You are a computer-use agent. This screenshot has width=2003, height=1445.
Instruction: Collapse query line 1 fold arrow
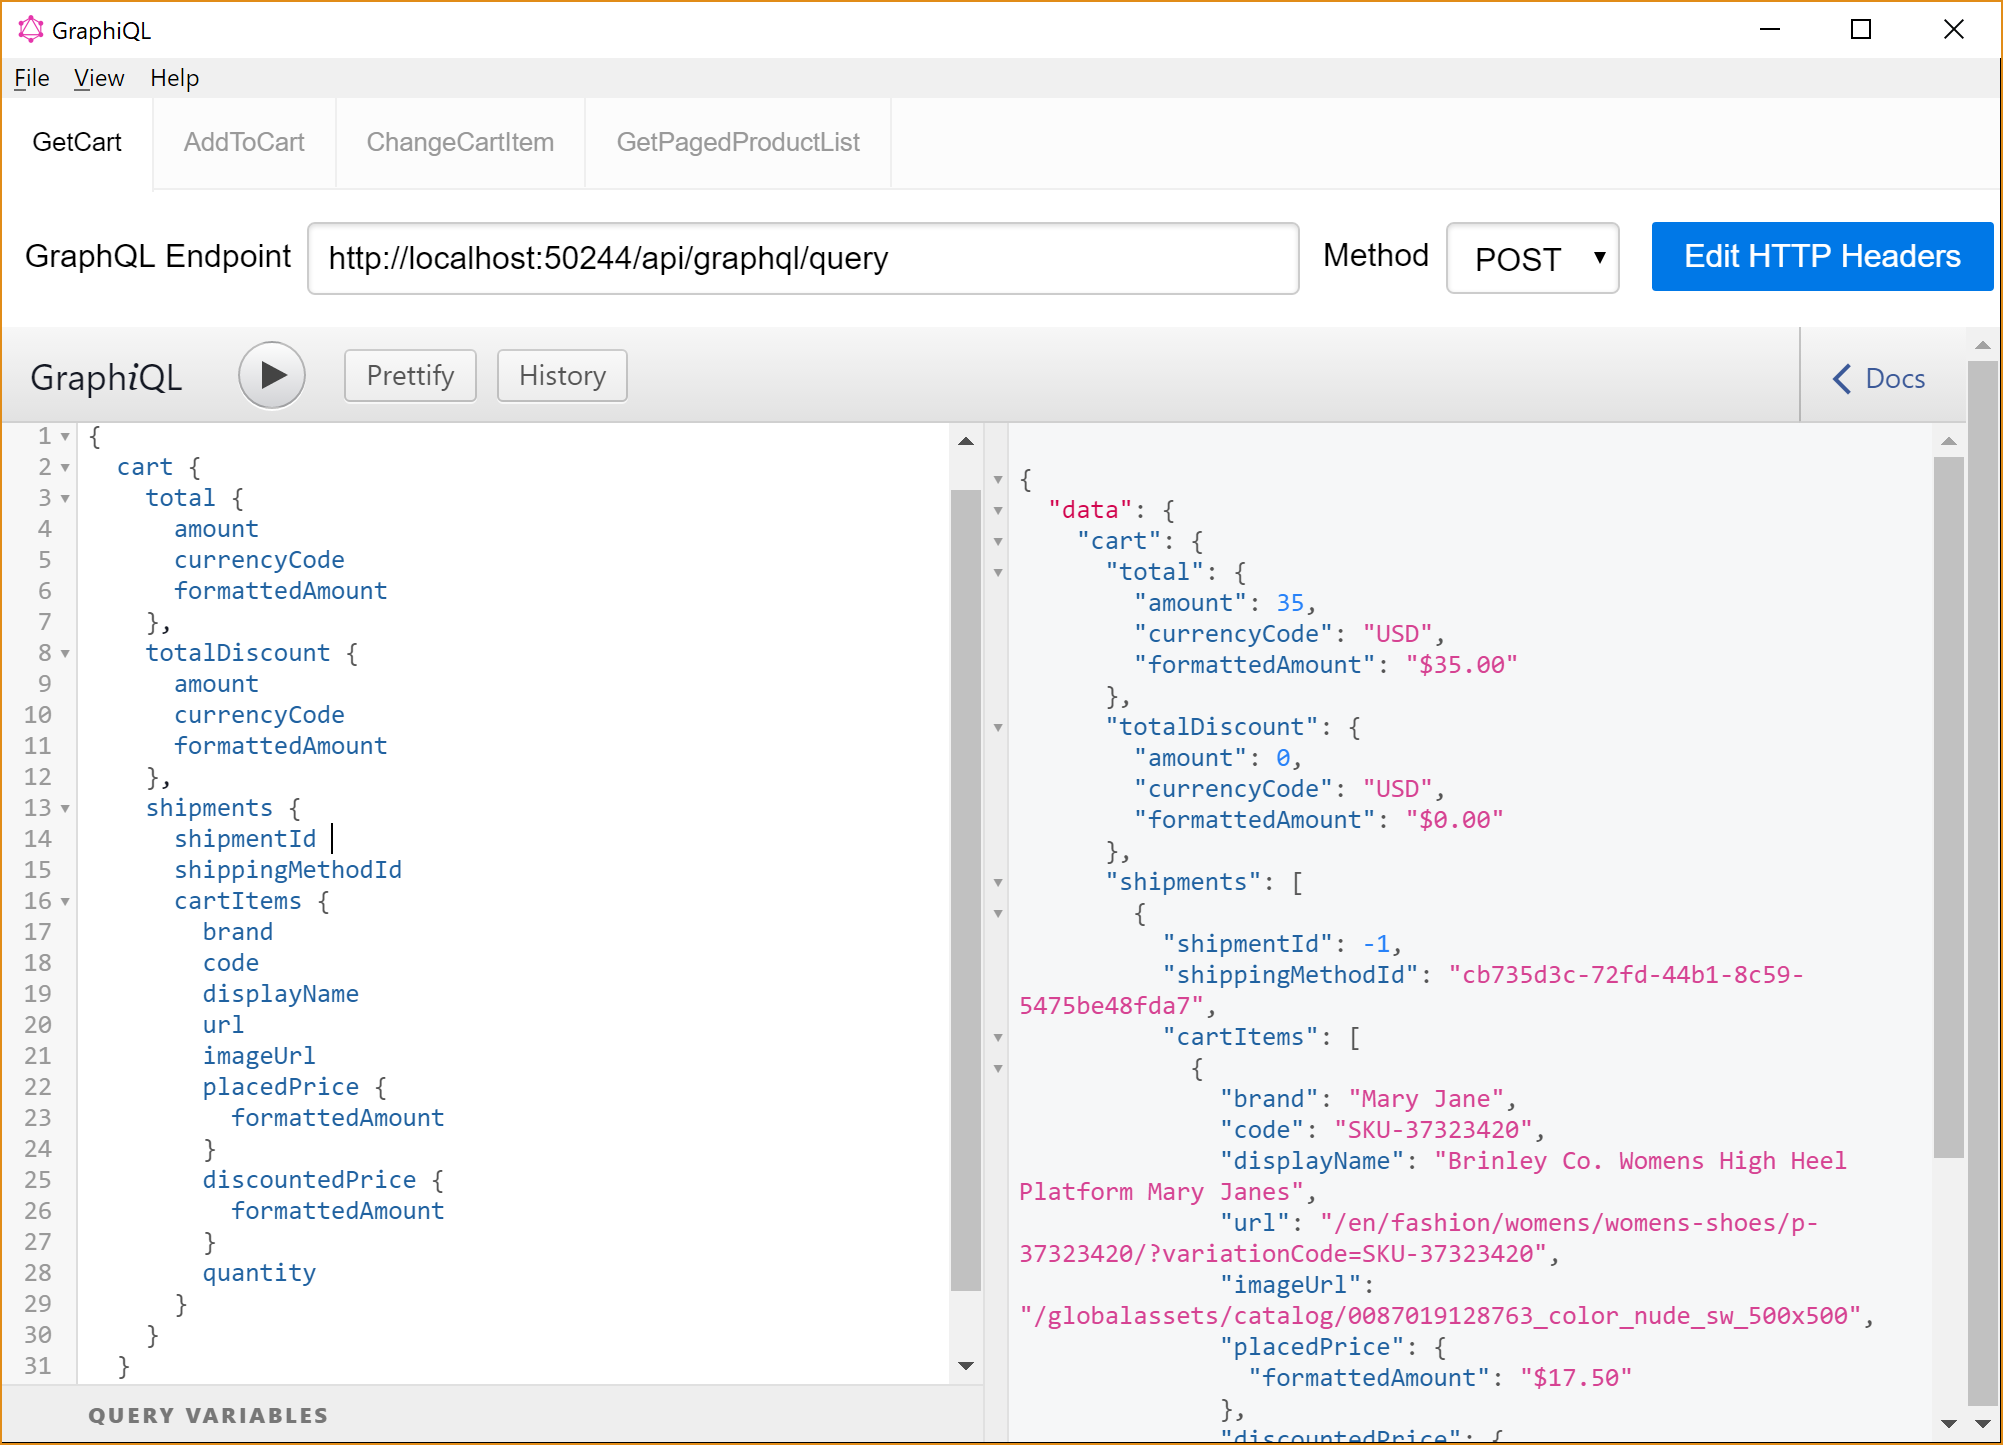pyautogui.click(x=65, y=437)
